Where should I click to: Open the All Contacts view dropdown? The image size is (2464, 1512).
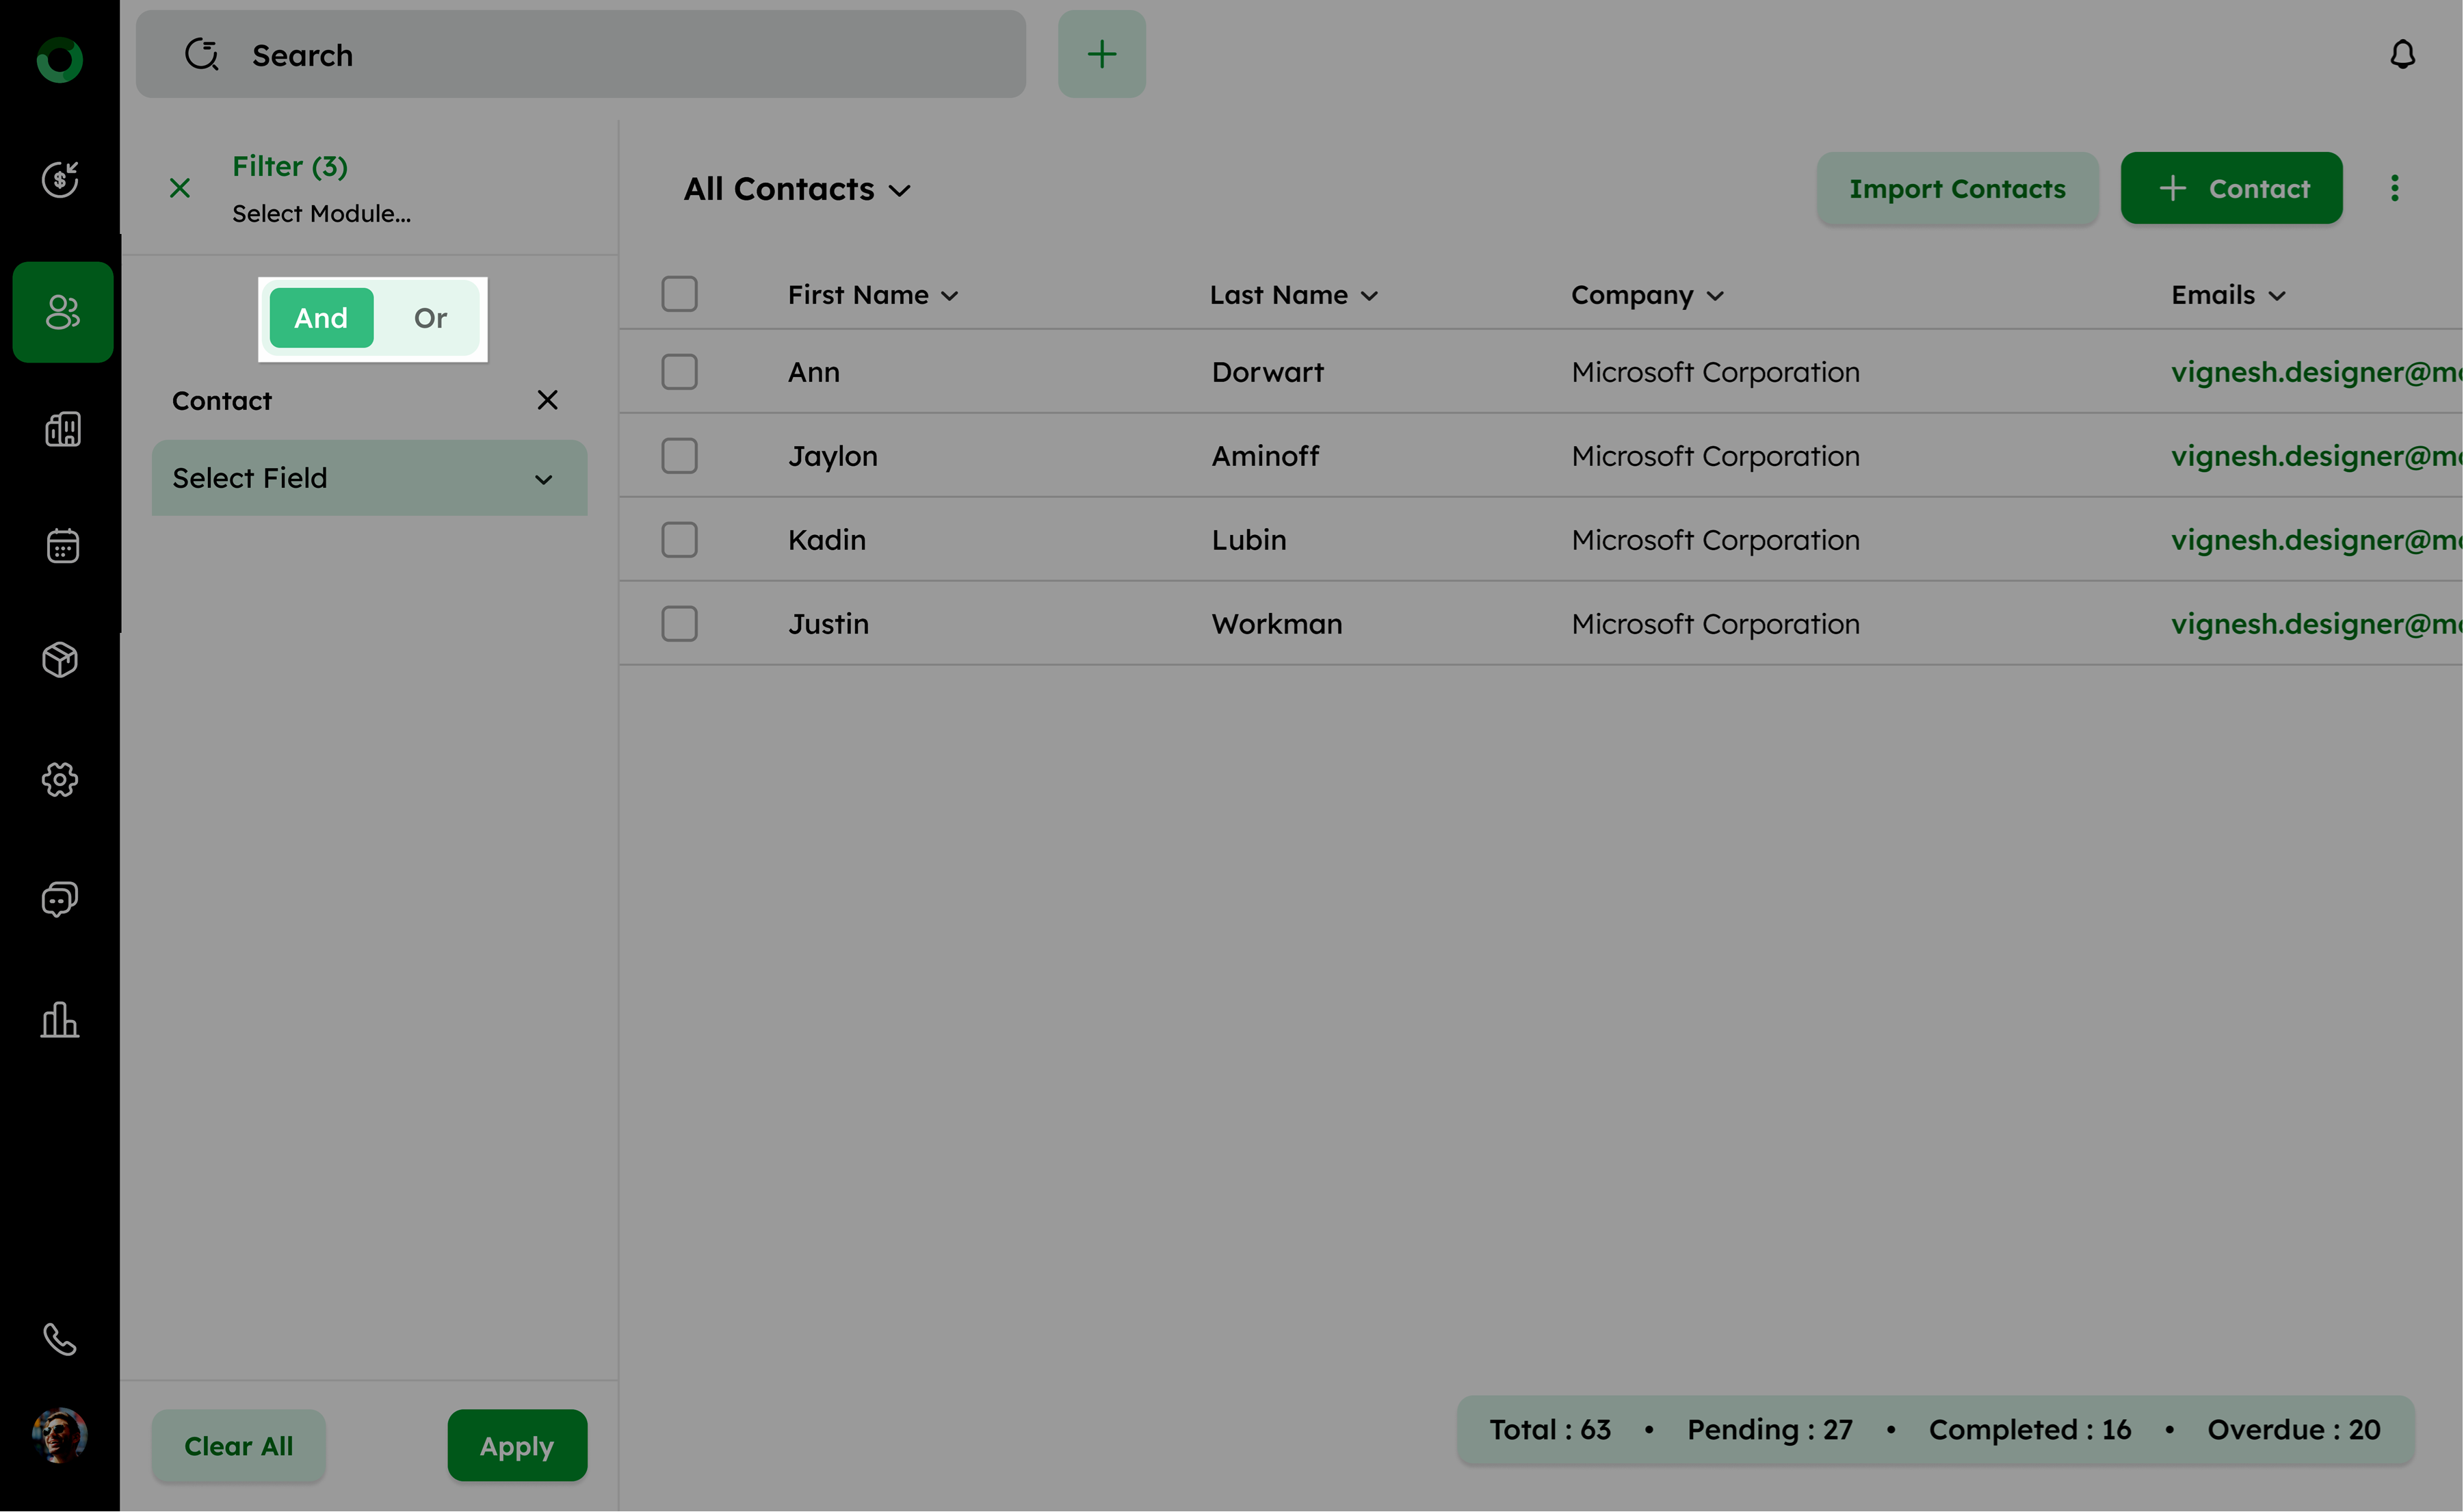797,189
